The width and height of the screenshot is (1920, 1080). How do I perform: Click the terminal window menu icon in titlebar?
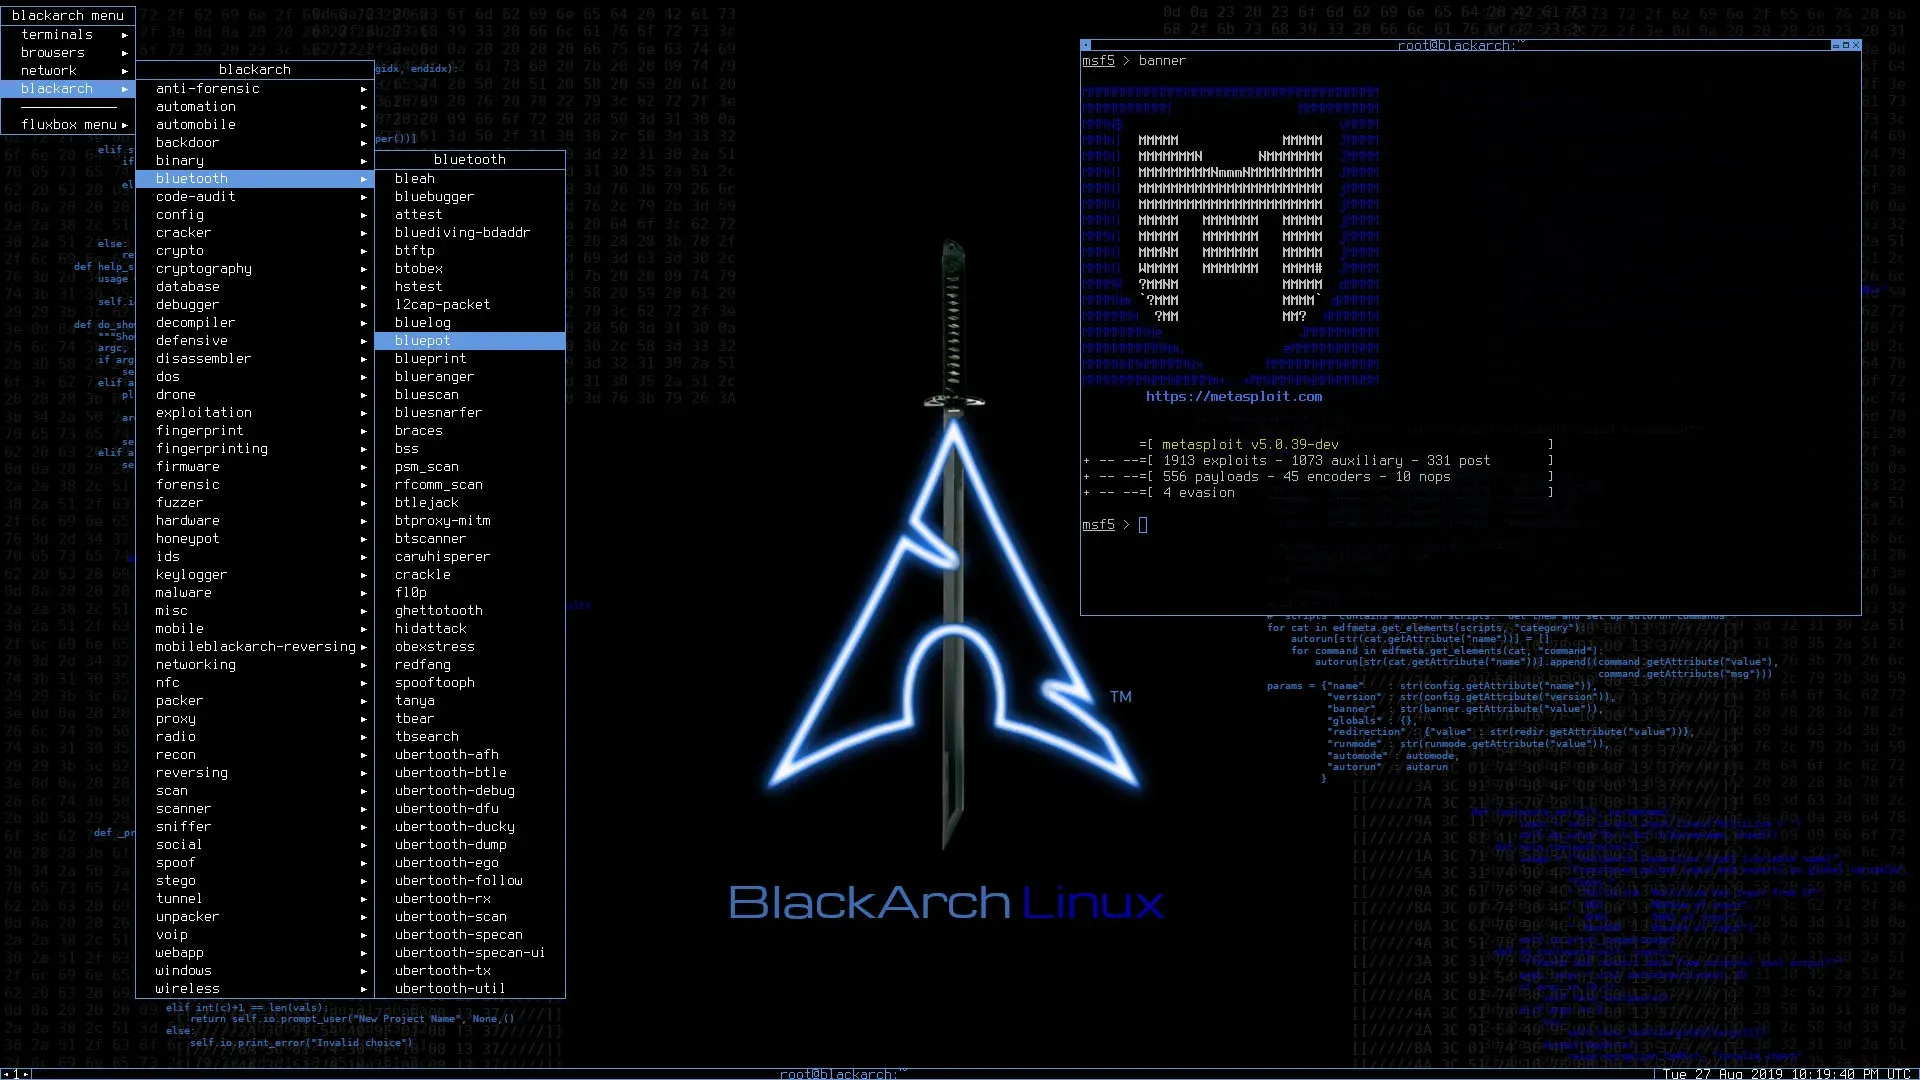pyautogui.click(x=1086, y=45)
